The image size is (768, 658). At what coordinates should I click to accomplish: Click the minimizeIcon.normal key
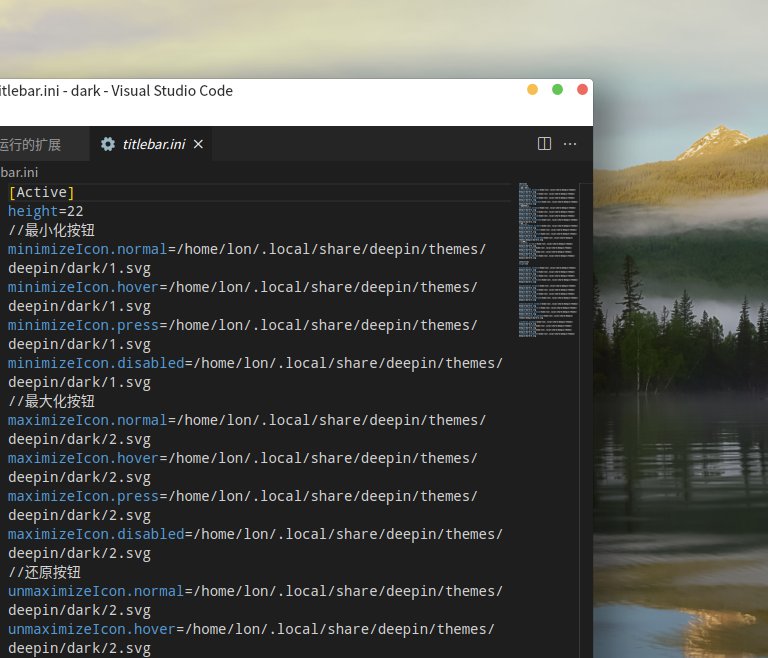[88, 249]
